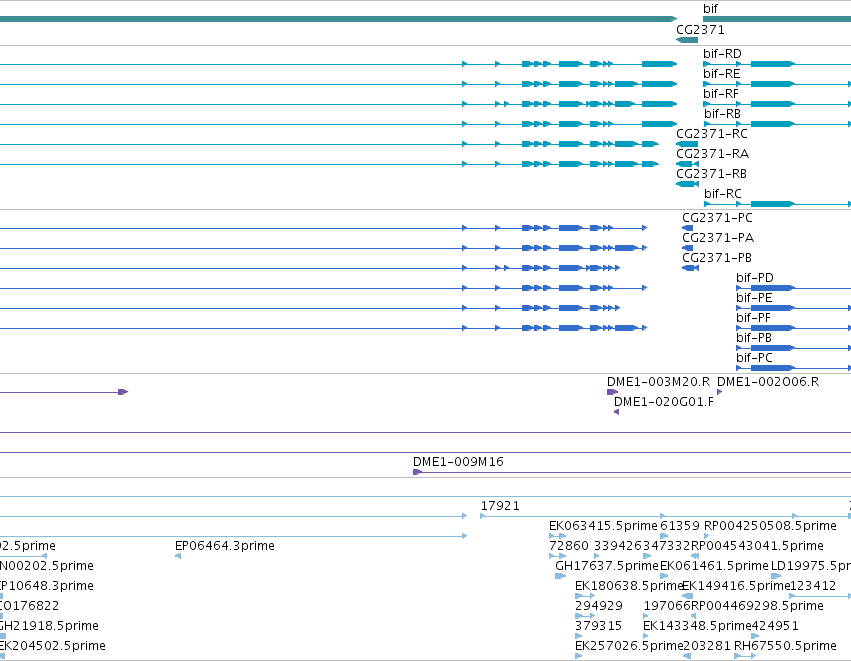851x661 pixels.
Task: Select EST EK061461.5prime
Action: [714, 566]
